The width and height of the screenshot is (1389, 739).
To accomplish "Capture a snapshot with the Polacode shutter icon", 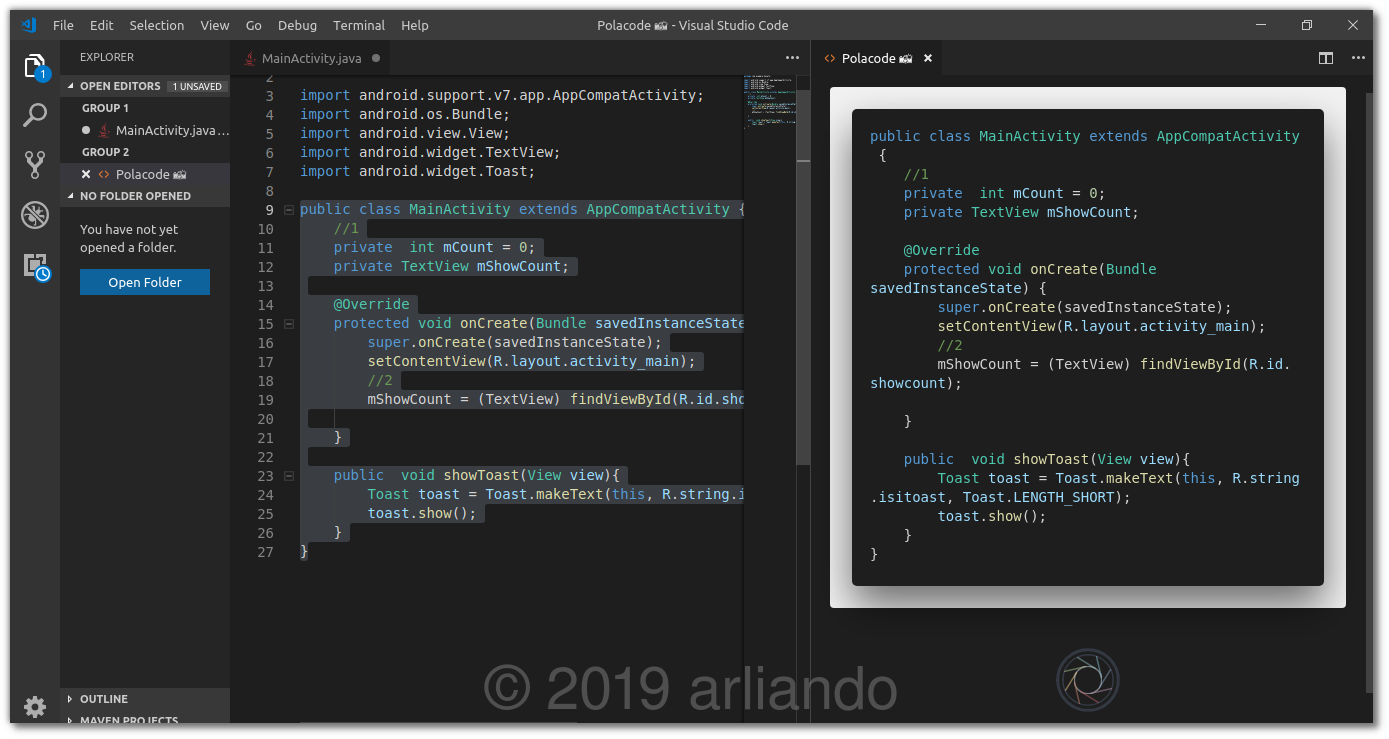I will click(1087, 679).
